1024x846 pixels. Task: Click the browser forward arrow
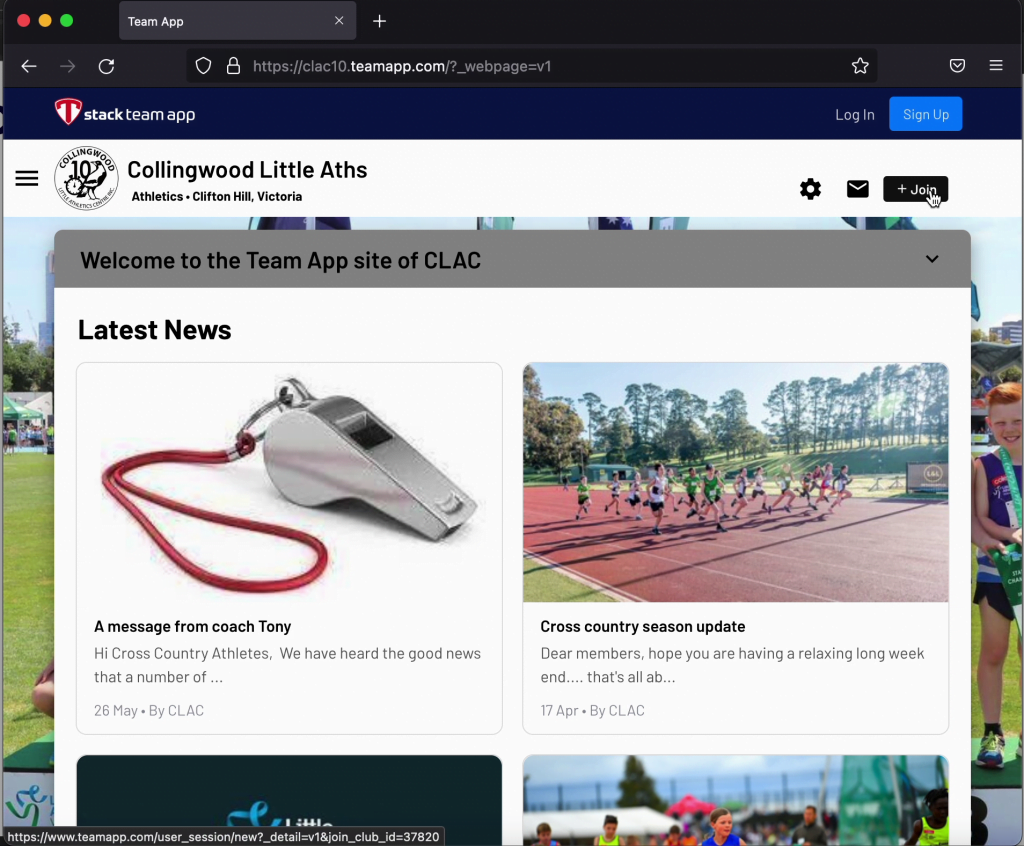click(67, 66)
